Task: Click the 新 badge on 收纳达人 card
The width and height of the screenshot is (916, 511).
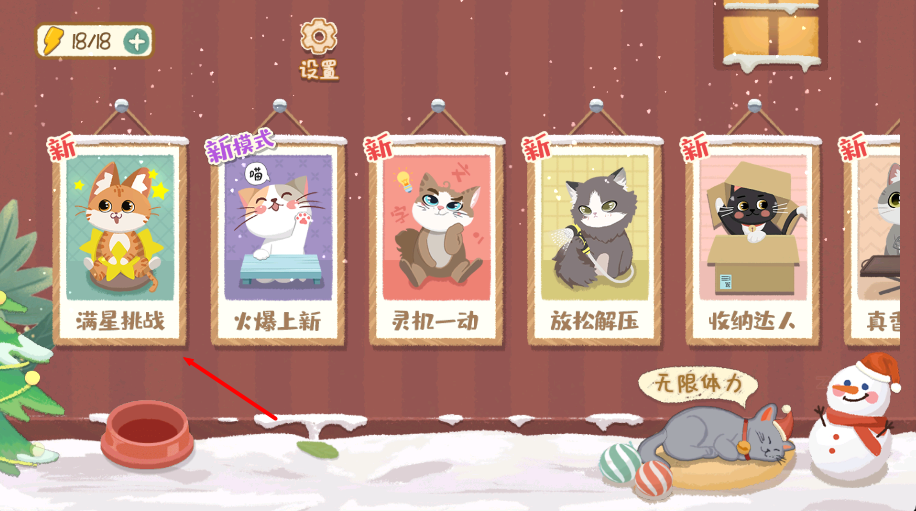Action: pyautogui.click(x=695, y=147)
